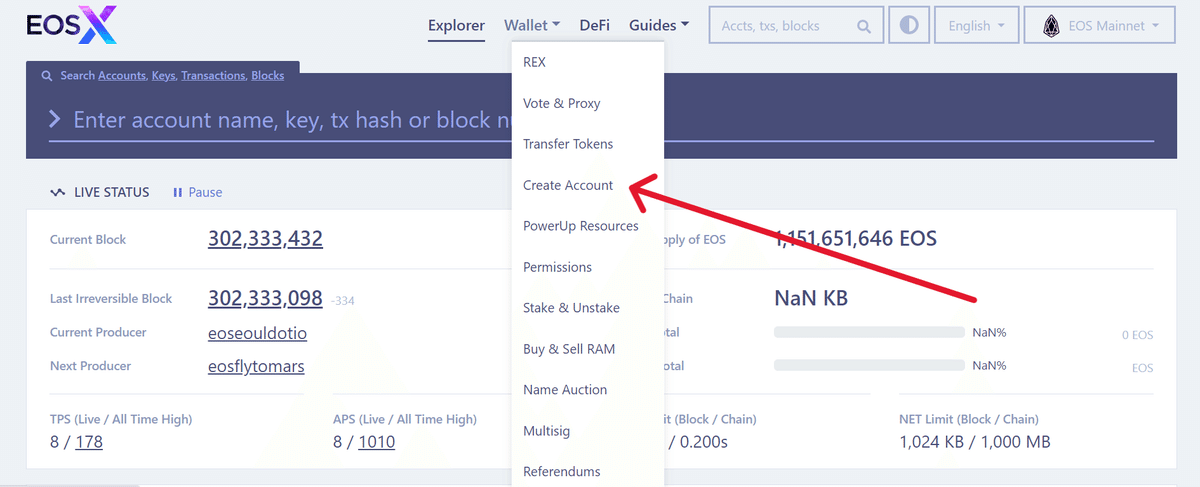Click the search magnifier icon in navbar
Viewport: 1200px width, 487px height.
[864, 27]
